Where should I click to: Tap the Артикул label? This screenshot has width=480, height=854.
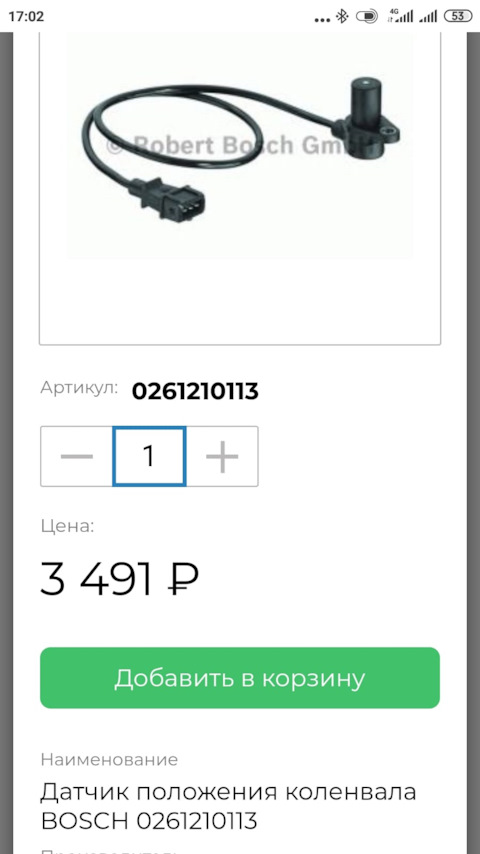point(79,388)
